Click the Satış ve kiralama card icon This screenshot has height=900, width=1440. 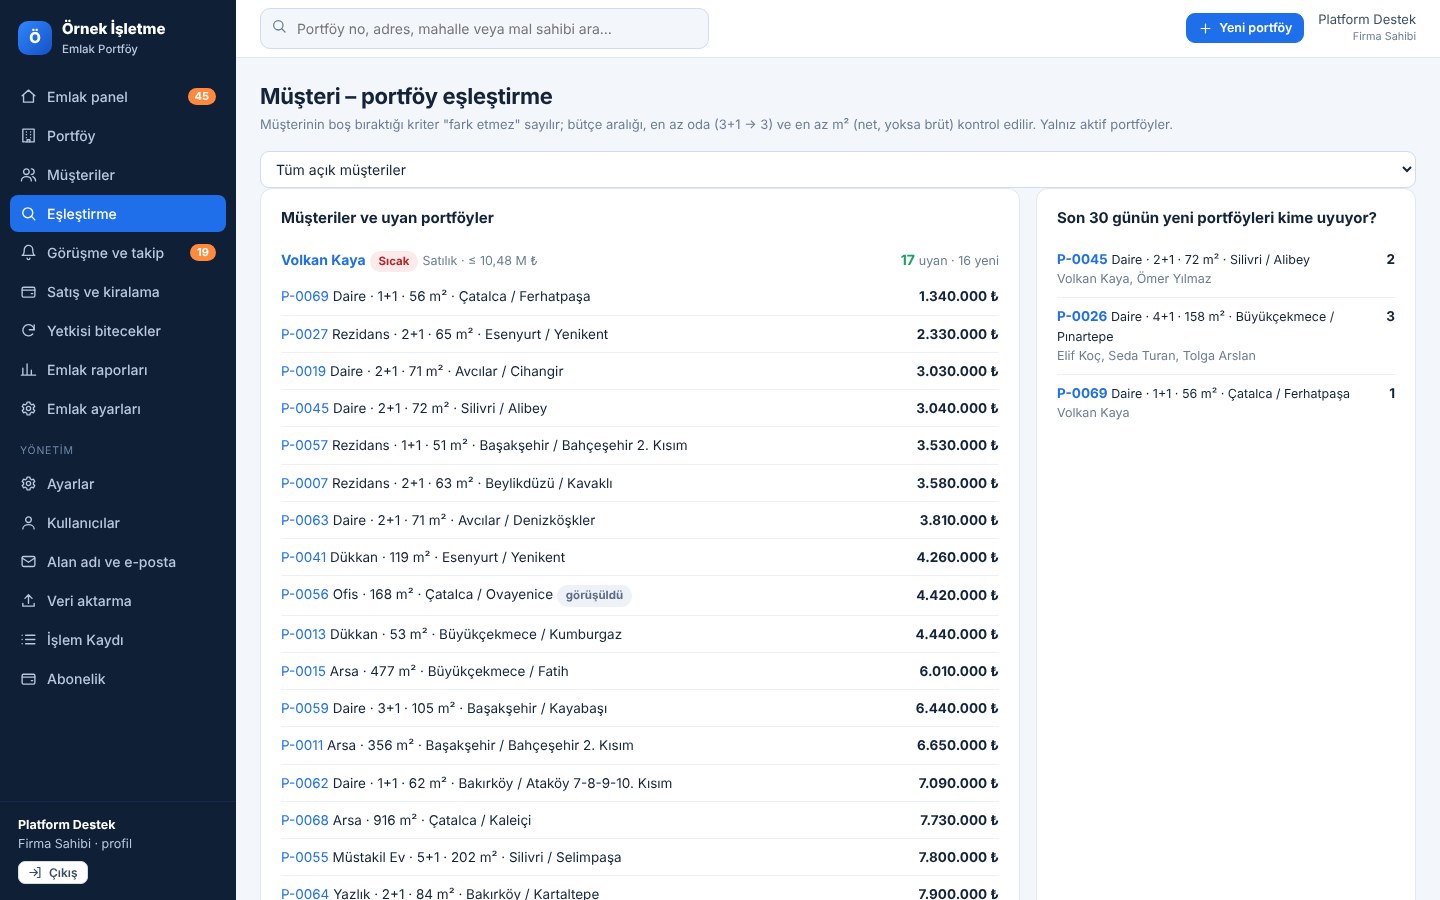click(x=28, y=292)
